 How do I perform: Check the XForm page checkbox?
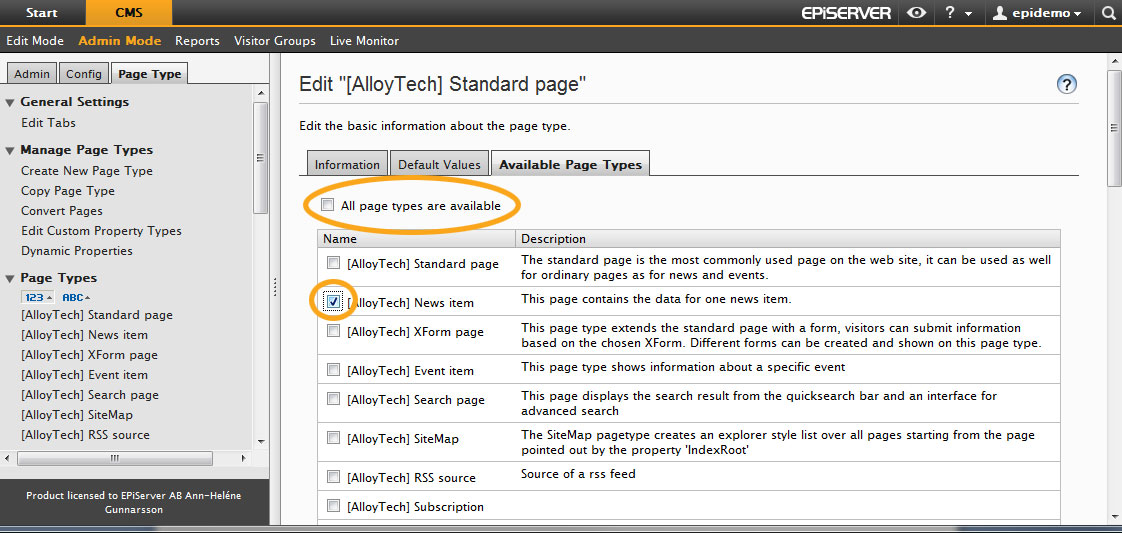[x=333, y=331]
